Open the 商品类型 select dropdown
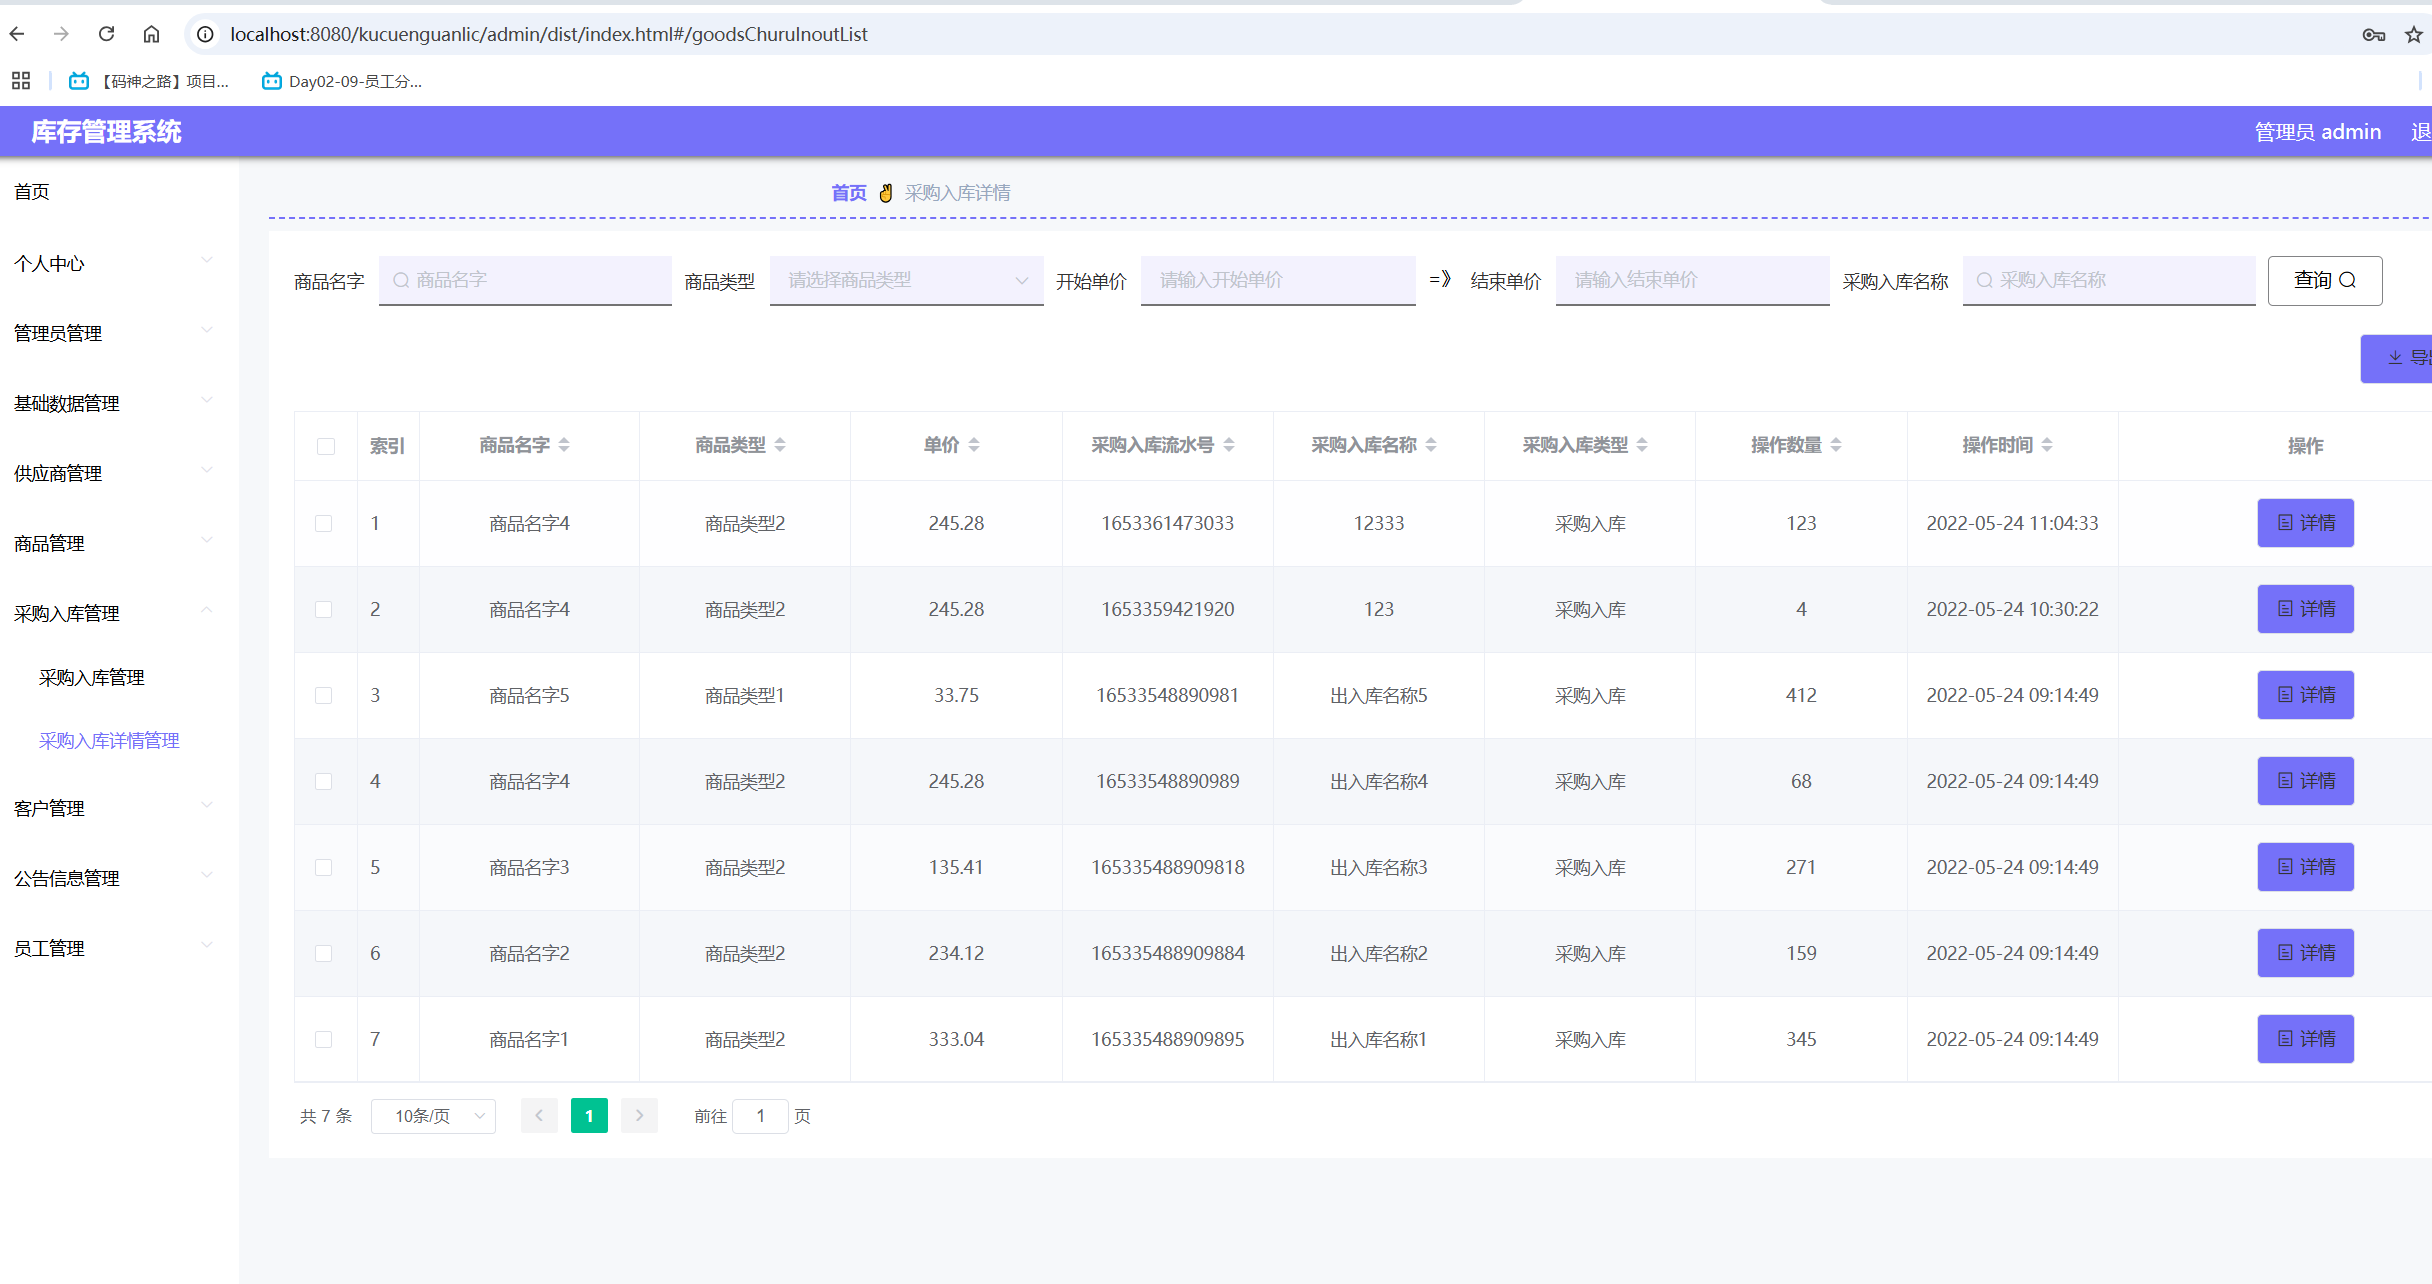 pos(906,280)
